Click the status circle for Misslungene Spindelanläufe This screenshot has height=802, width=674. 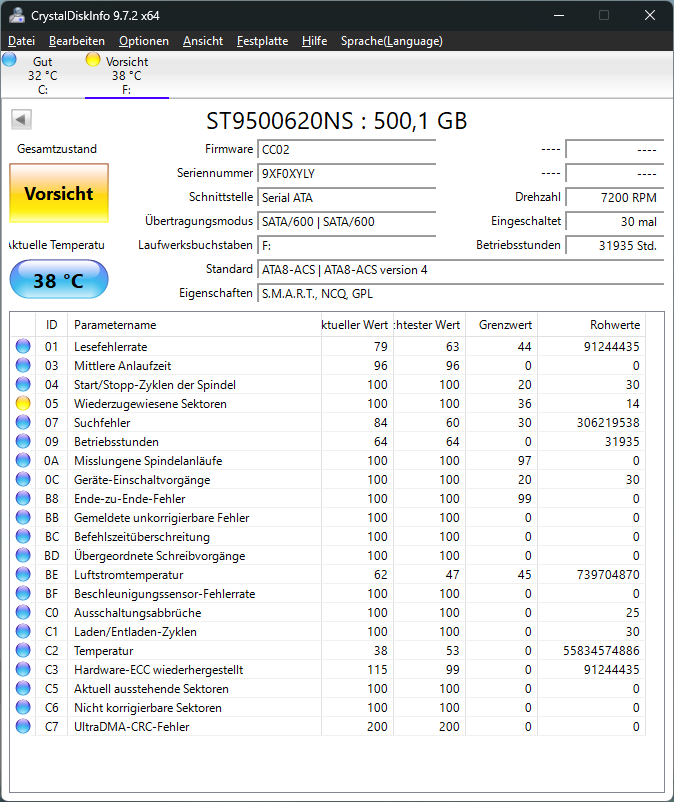(23, 460)
